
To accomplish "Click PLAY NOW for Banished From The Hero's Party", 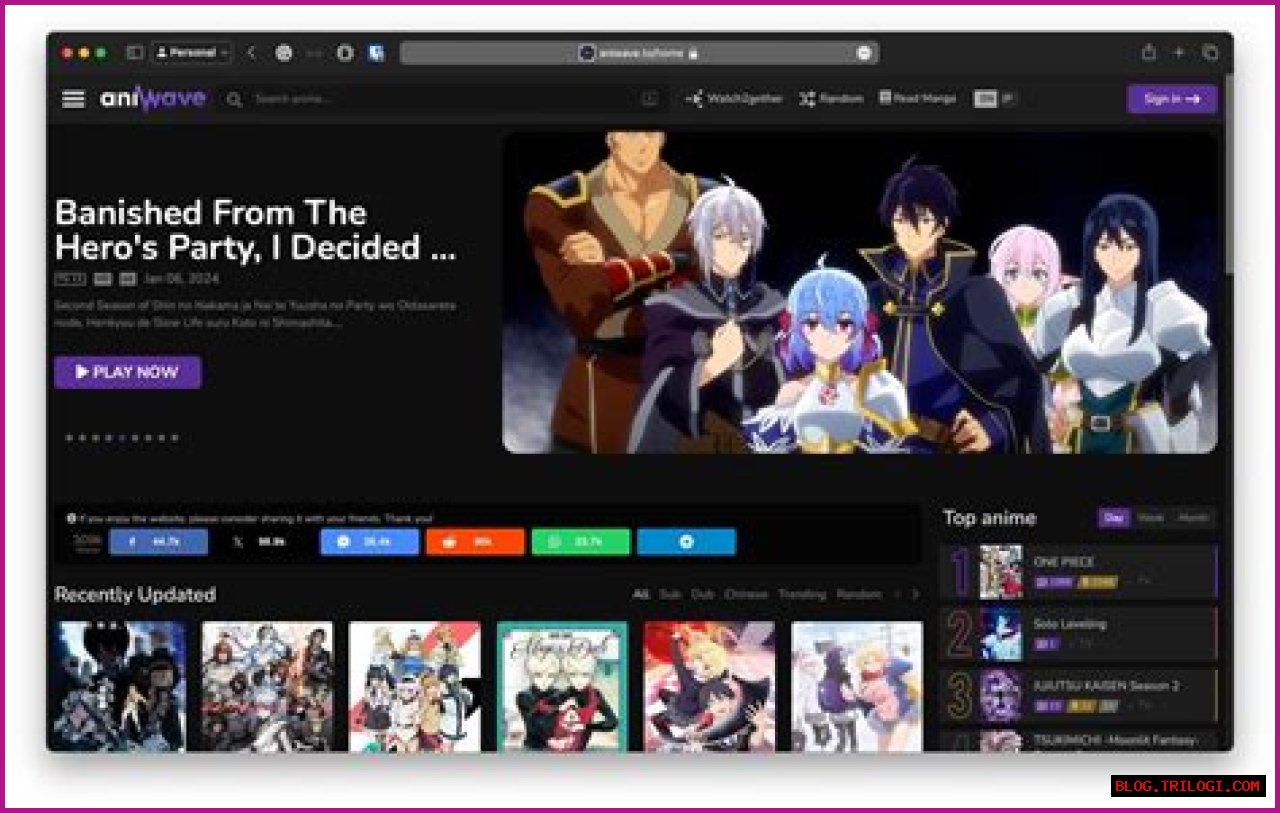I will tap(127, 372).
